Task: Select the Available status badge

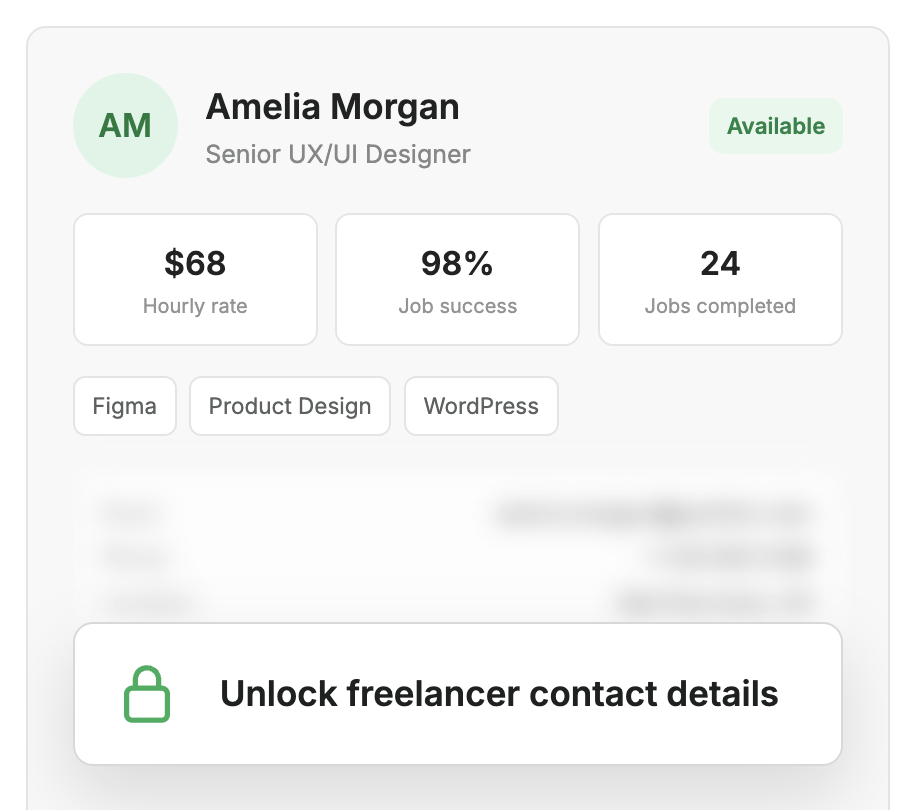Action: (775, 126)
